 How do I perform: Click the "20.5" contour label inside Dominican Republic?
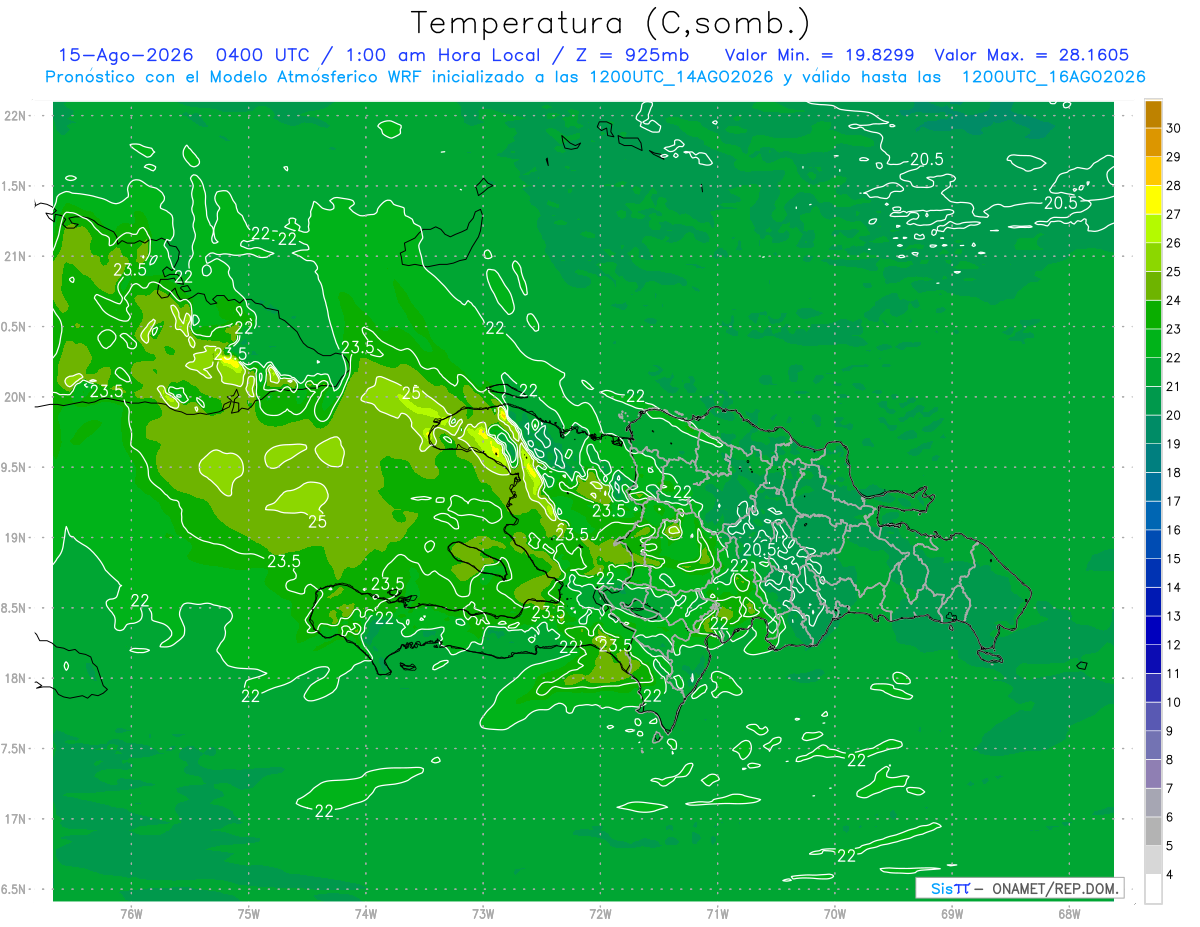click(x=760, y=549)
